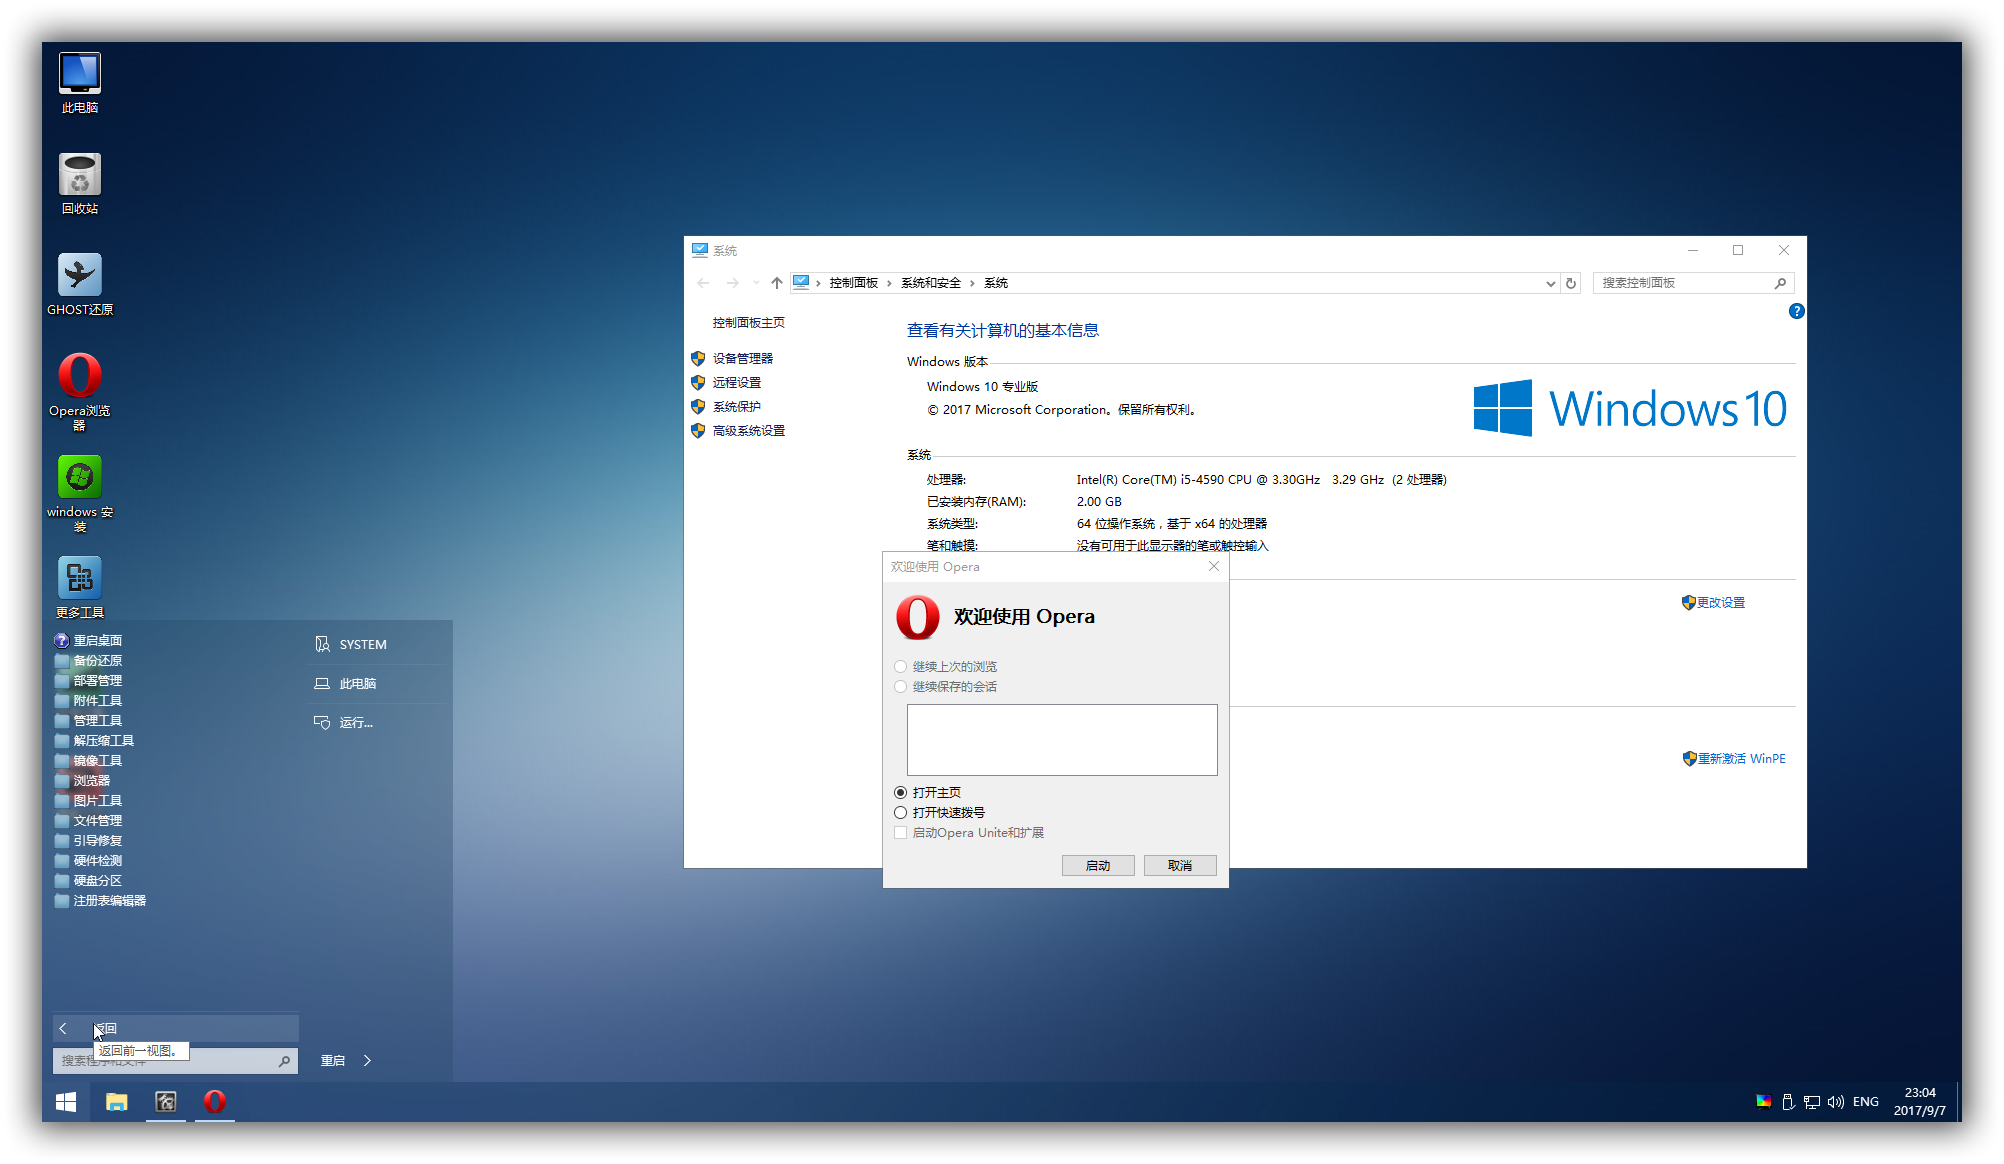Image resolution: width=2004 pixels, height=1164 pixels.
Task: Click the search magnifier in 搜索控制面板 box
Action: point(1780,283)
